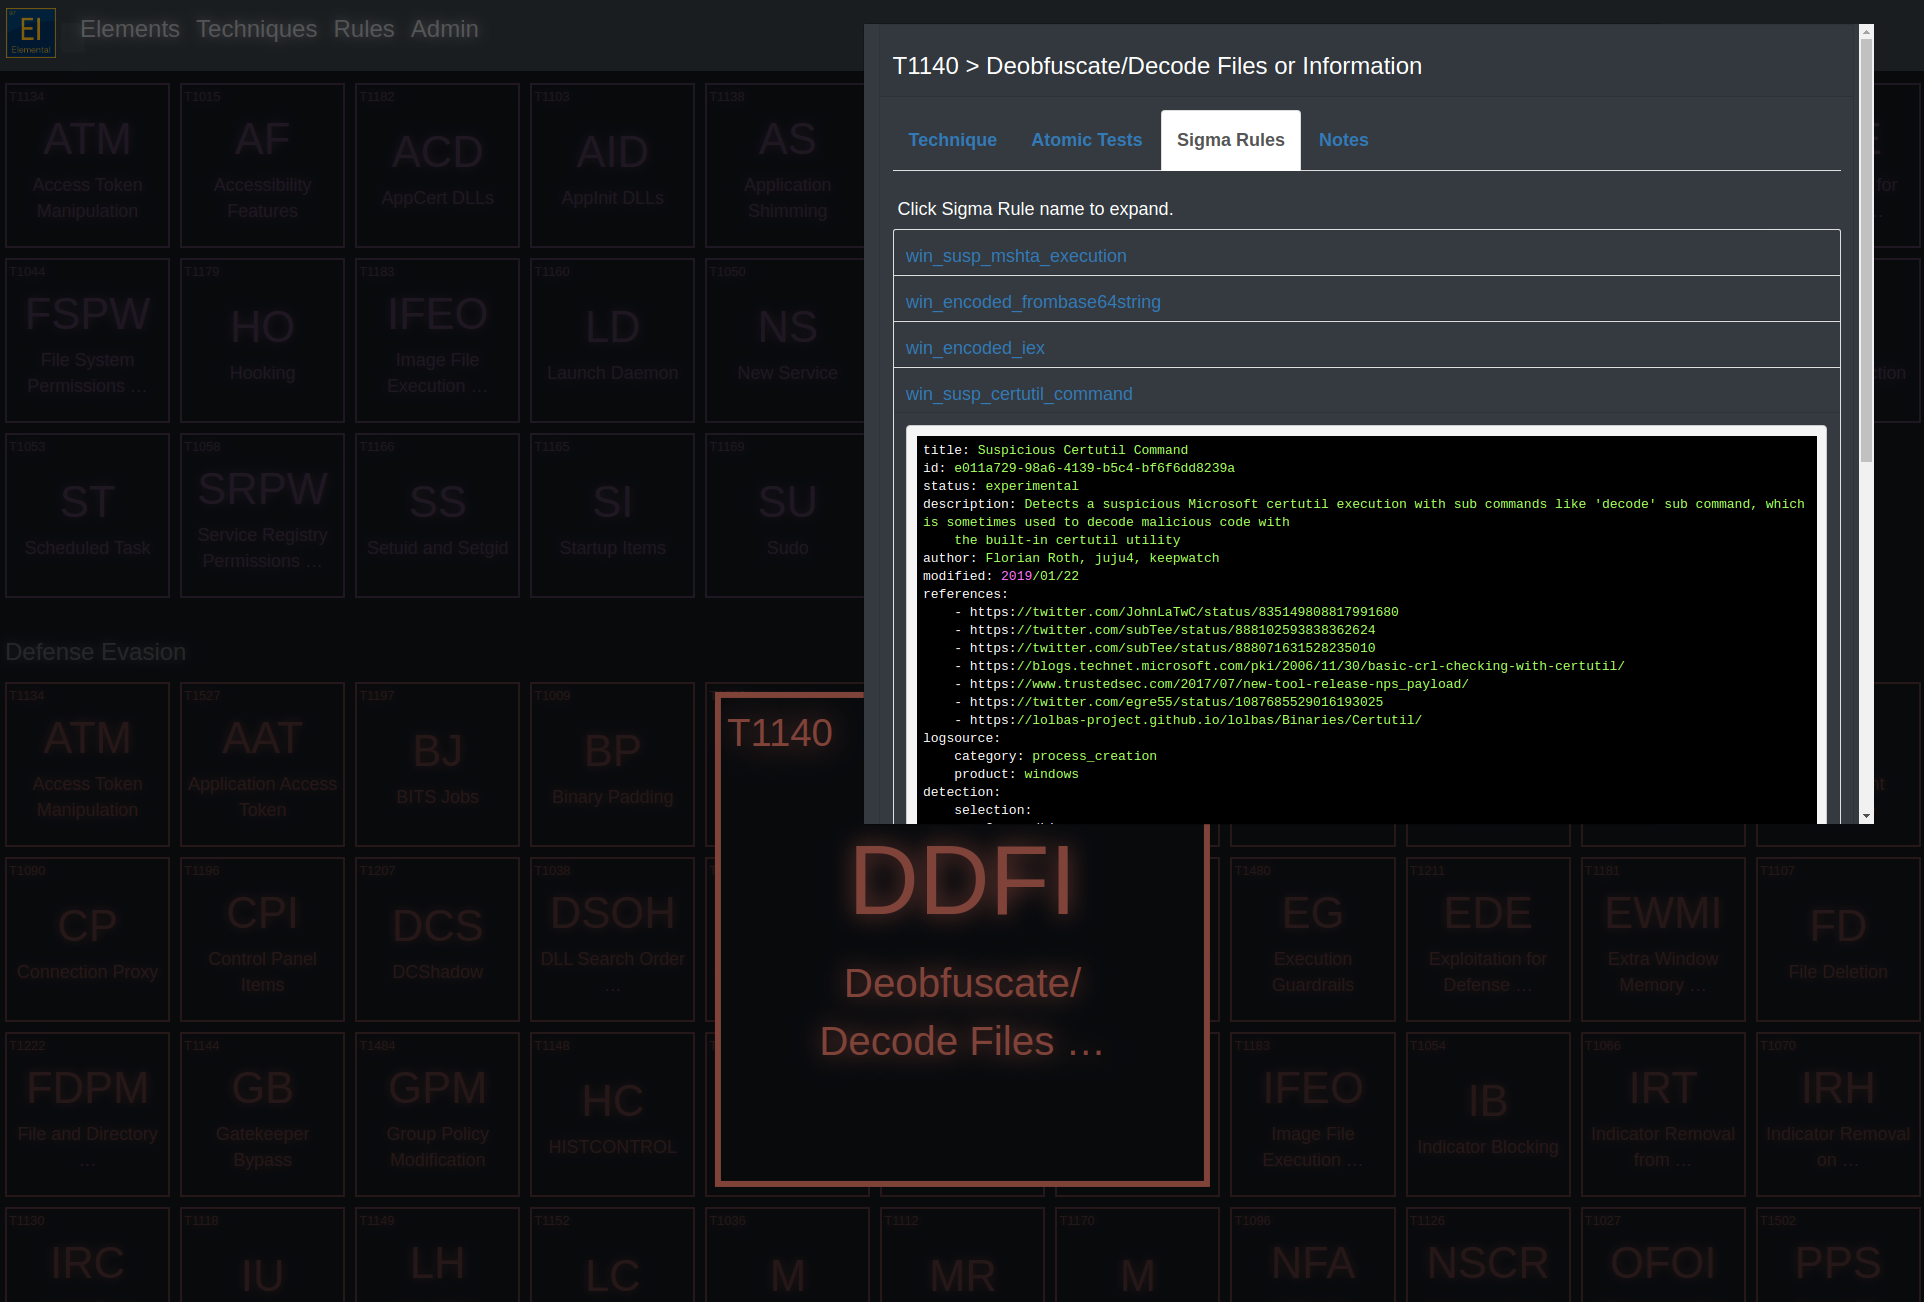This screenshot has height=1302, width=1924.
Task: Switch to the Technique tab
Action: (952, 140)
